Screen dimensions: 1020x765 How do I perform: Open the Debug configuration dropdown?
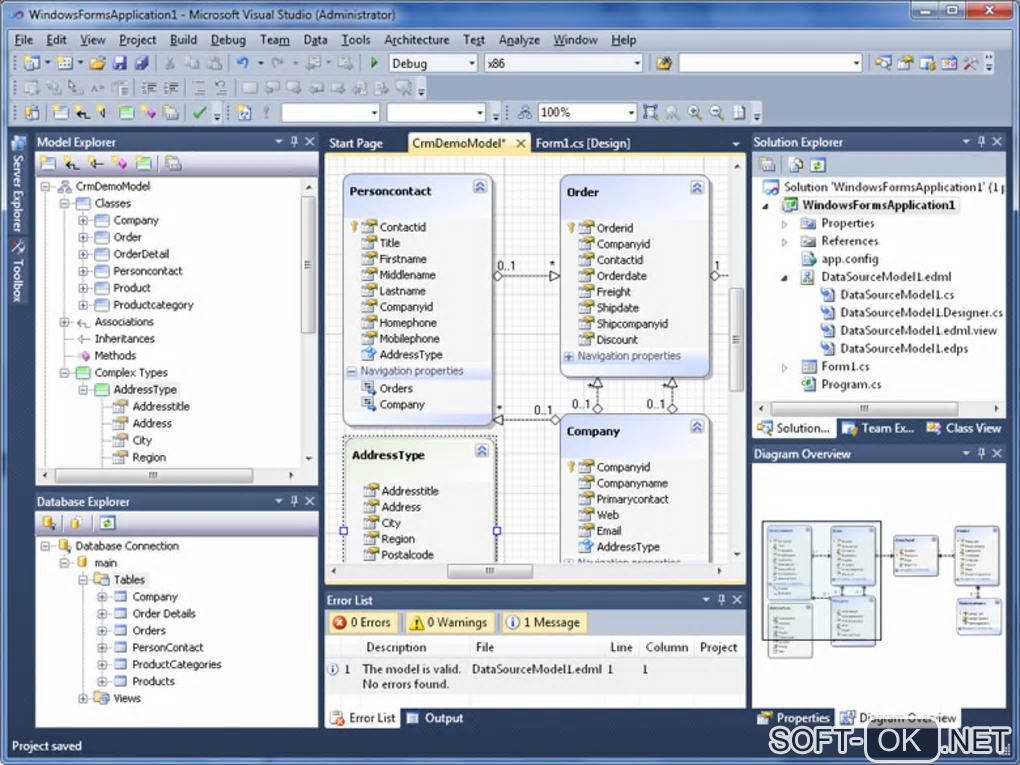(472, 63)
